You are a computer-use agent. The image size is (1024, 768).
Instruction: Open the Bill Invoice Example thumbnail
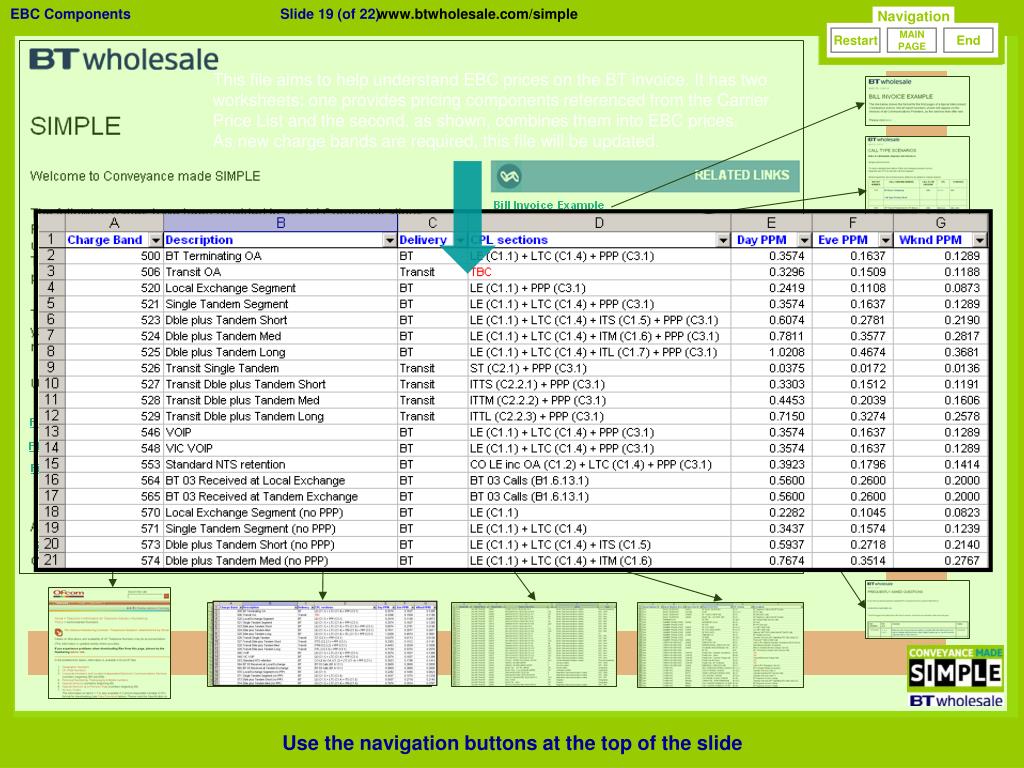pyautogui.click(x=917, y=101)
